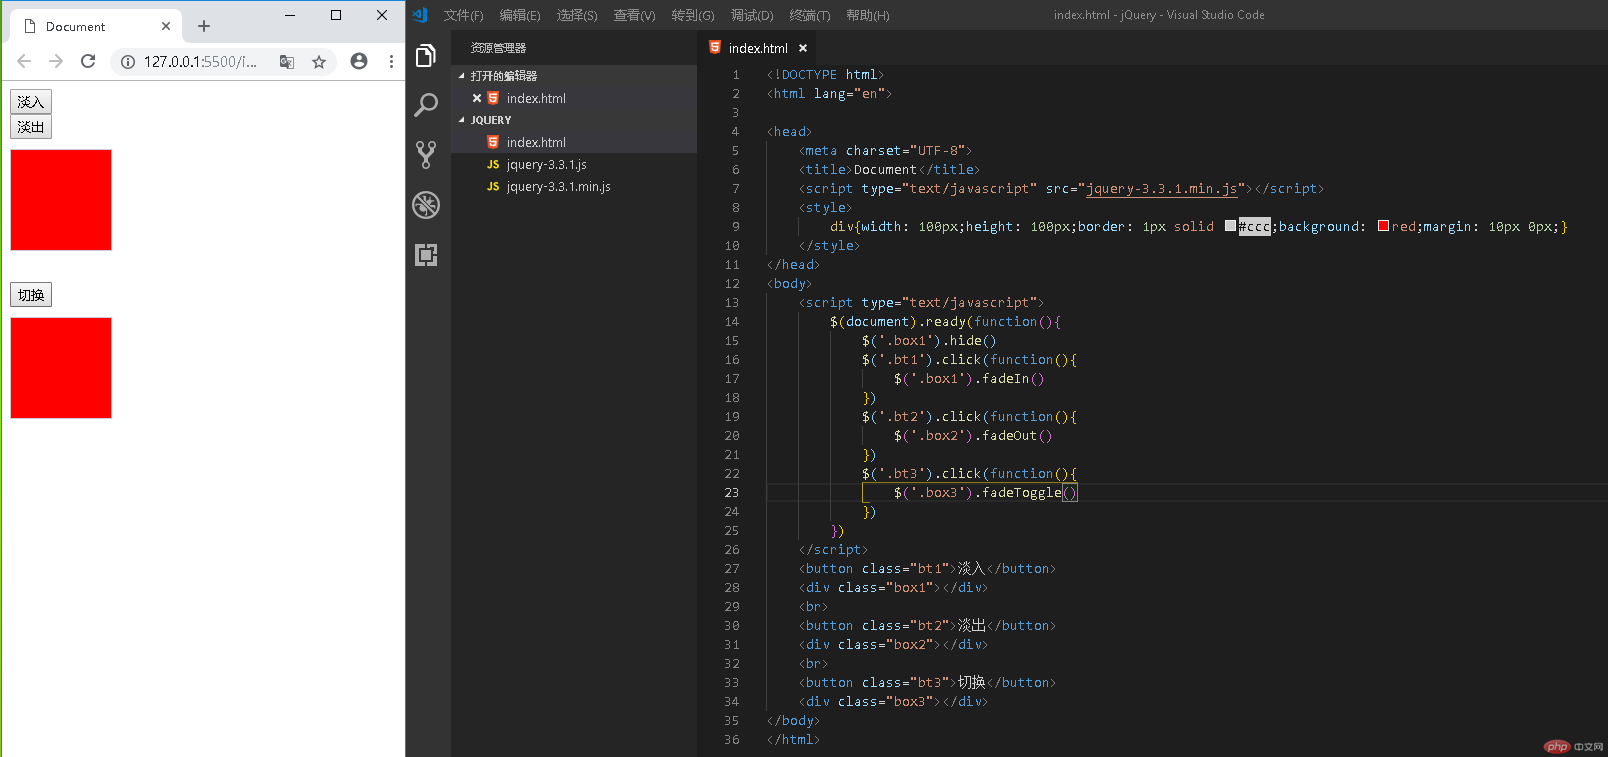Click fadeToggle text on line 23
The height and width of the screenshot is (757, 1608).
click(x=1021, y=492)
